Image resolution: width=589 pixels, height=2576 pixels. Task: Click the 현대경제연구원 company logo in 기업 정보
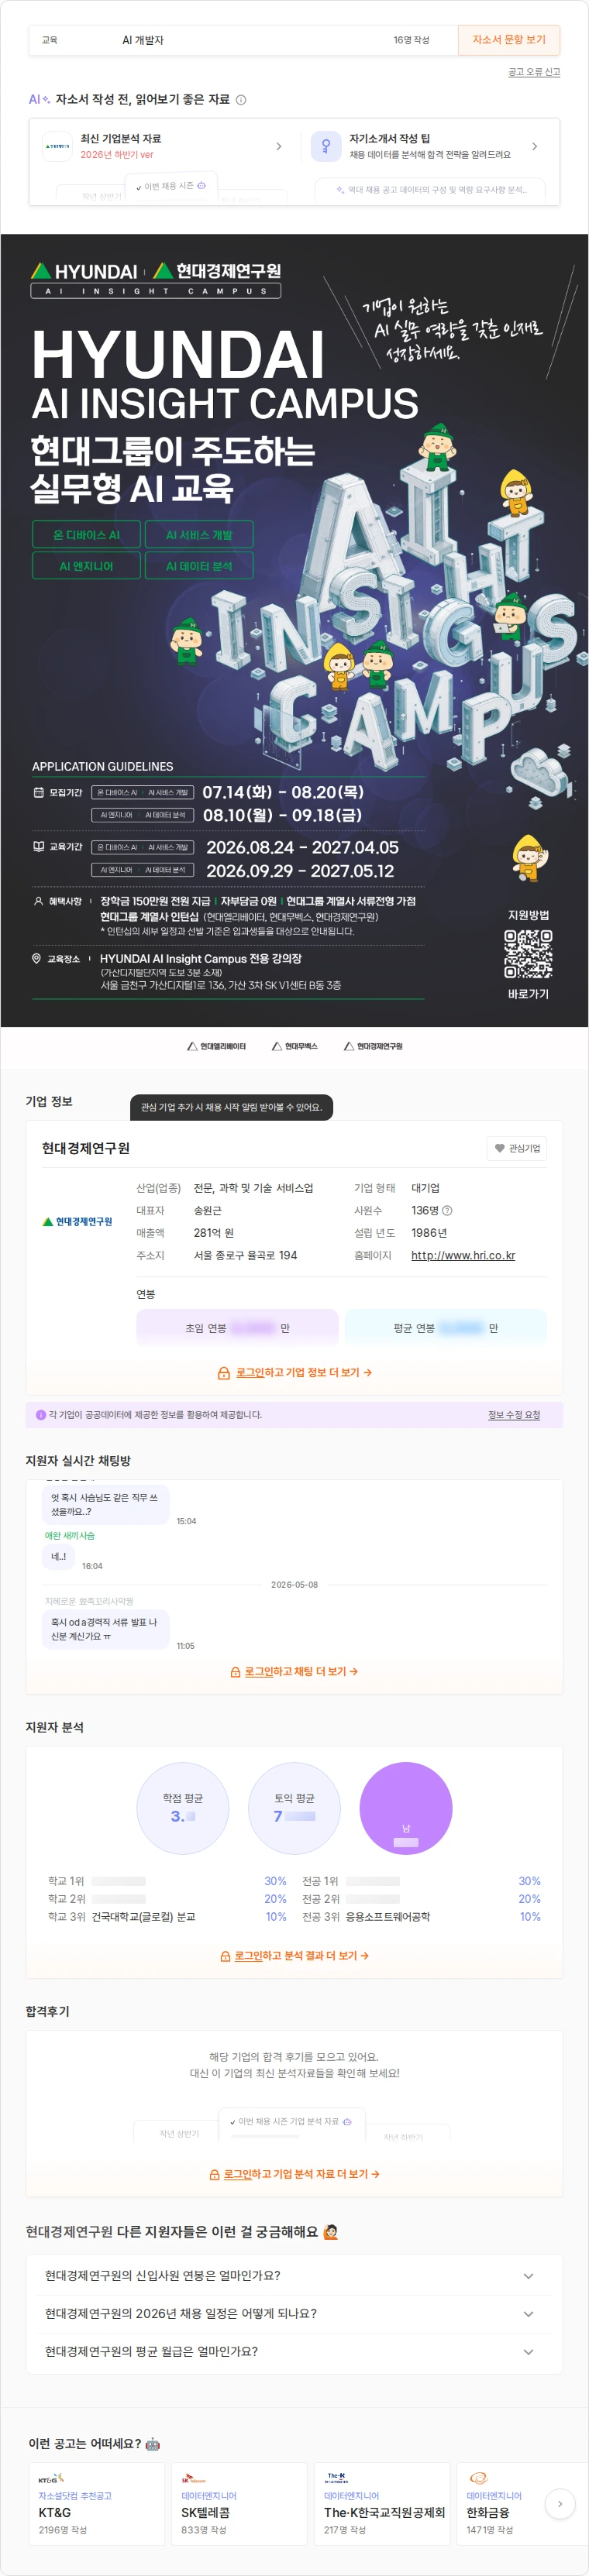[77, 1222]
